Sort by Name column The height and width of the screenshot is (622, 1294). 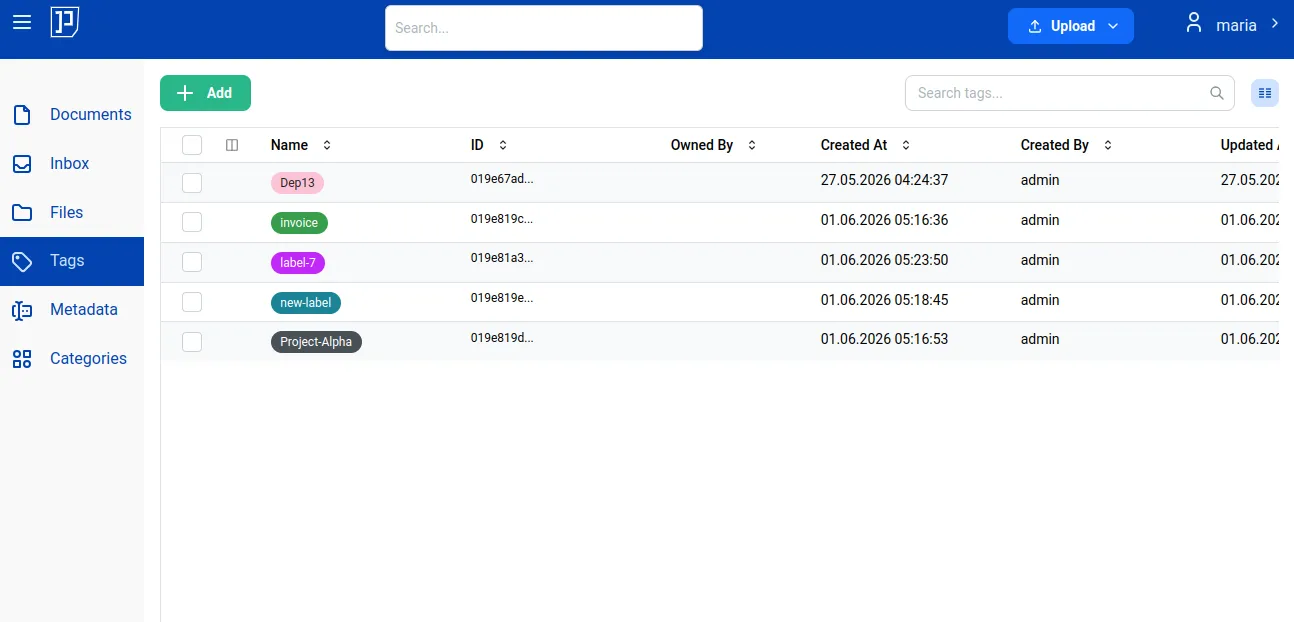pyautogui.click(x=326, y=145)
